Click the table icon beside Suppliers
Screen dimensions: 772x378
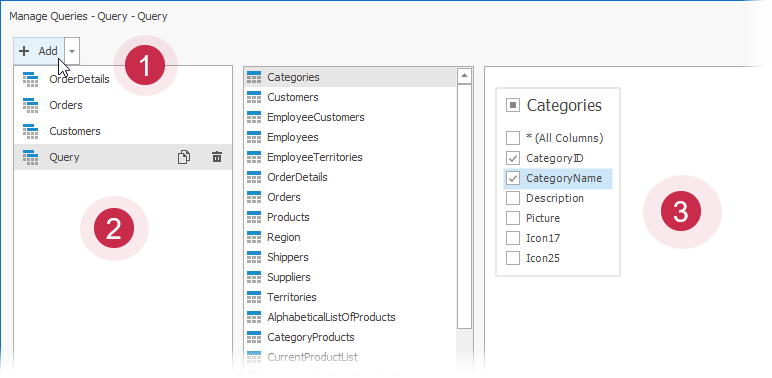point(254,277)
